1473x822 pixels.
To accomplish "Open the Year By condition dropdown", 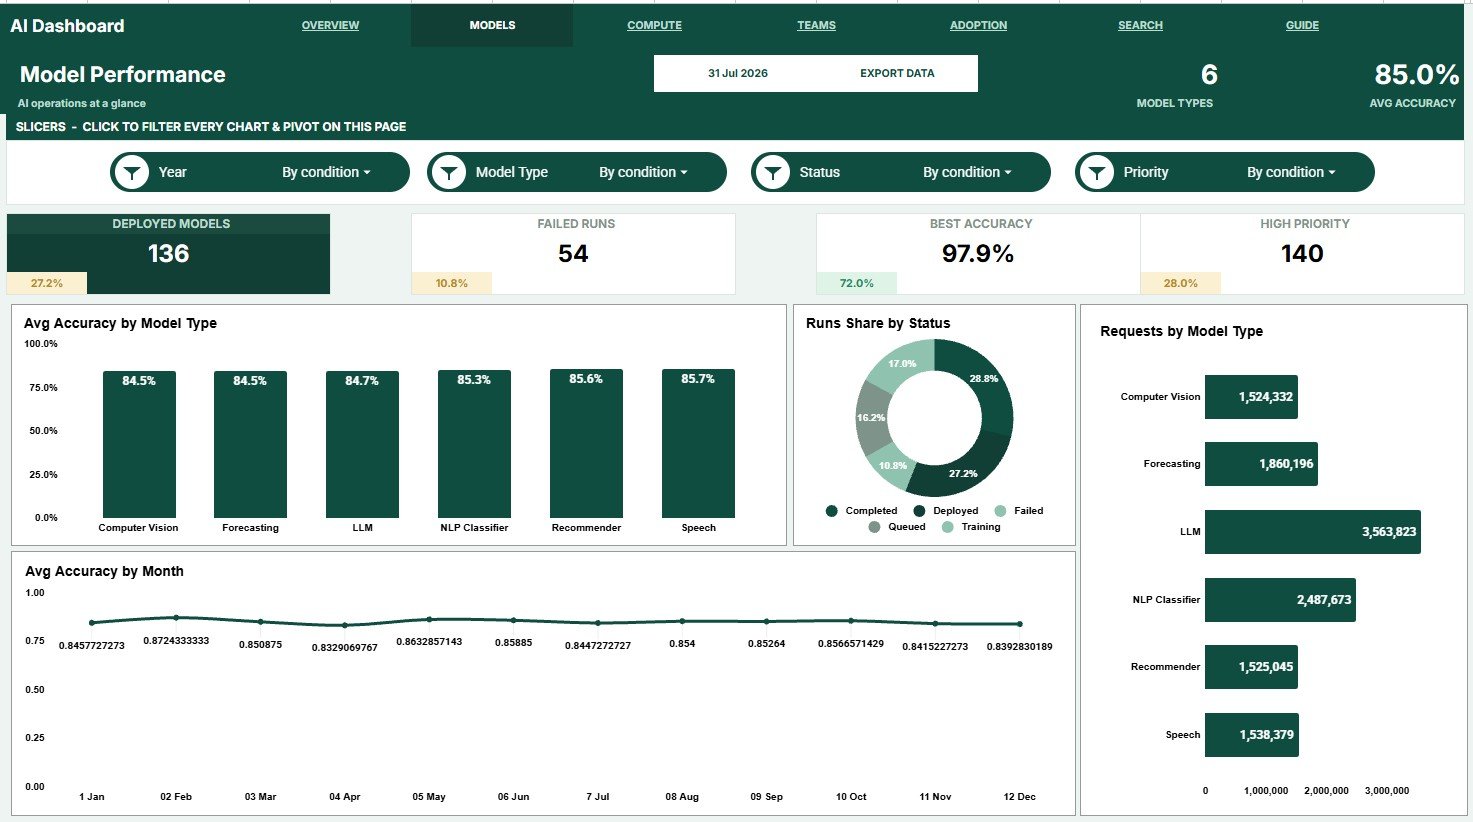I will (x=326, y=172).
